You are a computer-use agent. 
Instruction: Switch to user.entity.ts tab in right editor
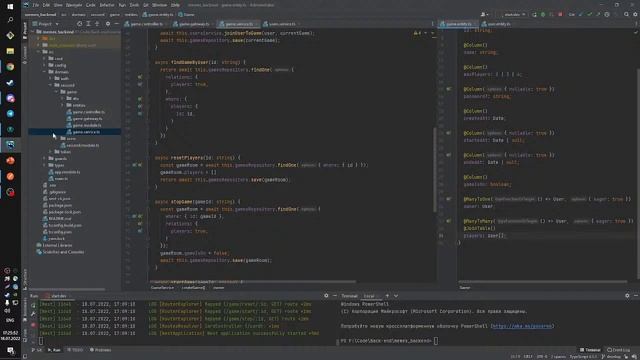pos(498,24)
